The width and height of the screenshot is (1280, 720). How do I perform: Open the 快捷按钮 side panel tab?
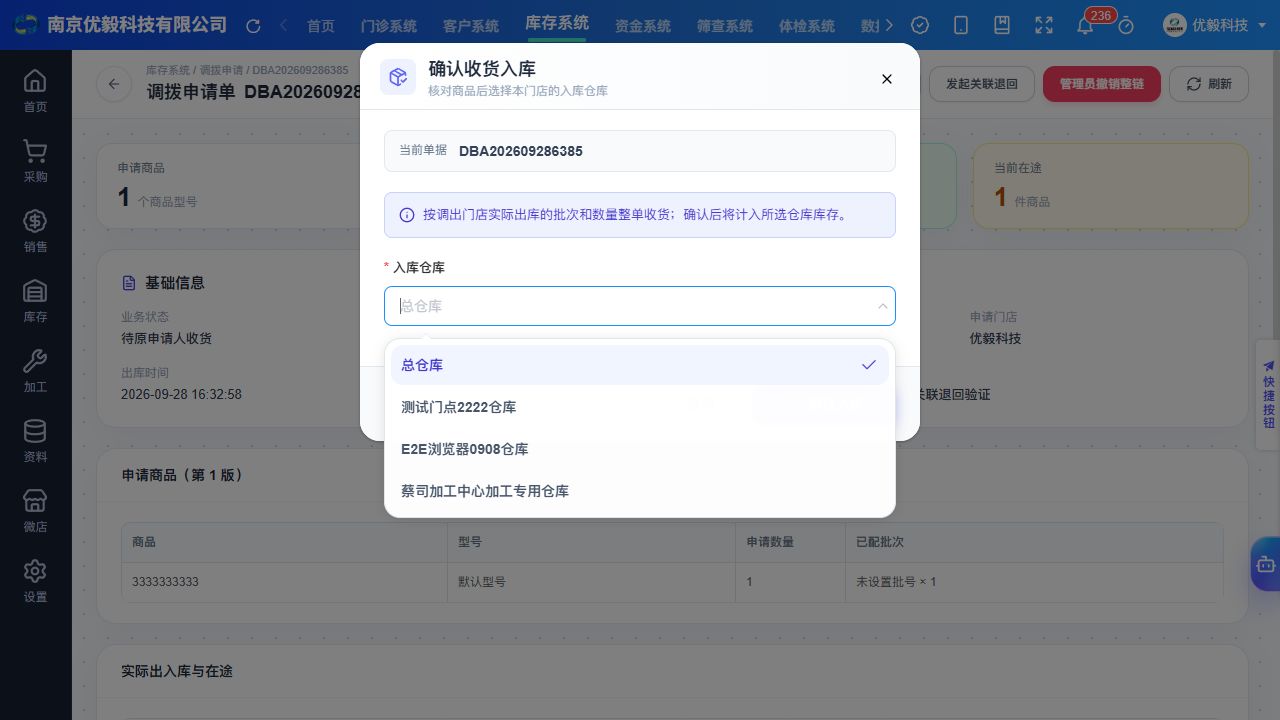pyautogui.click(x=1268, y=395)
